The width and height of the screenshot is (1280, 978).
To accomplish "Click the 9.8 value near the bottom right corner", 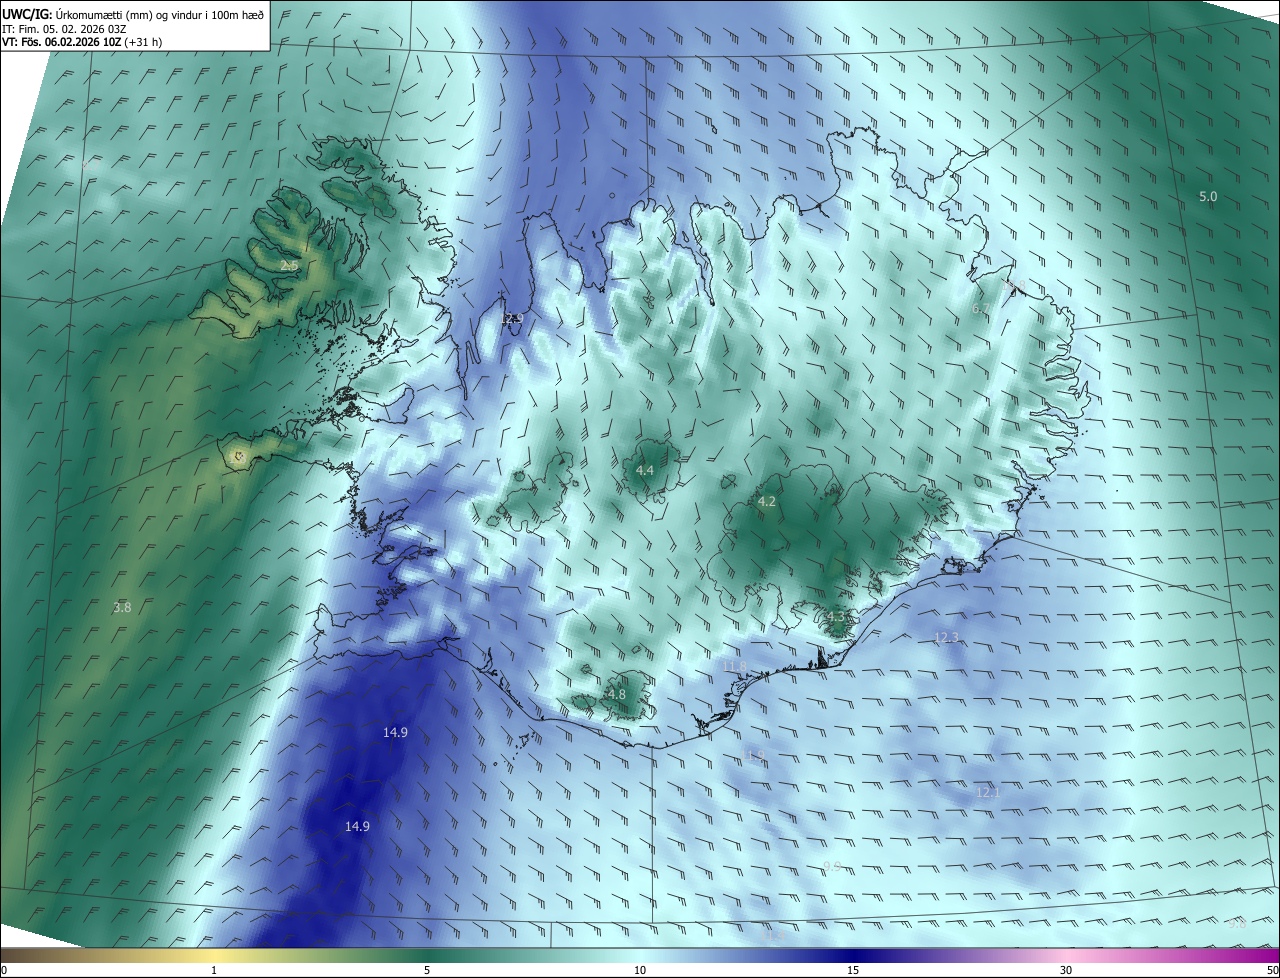I will click(x=1237, y=923).
